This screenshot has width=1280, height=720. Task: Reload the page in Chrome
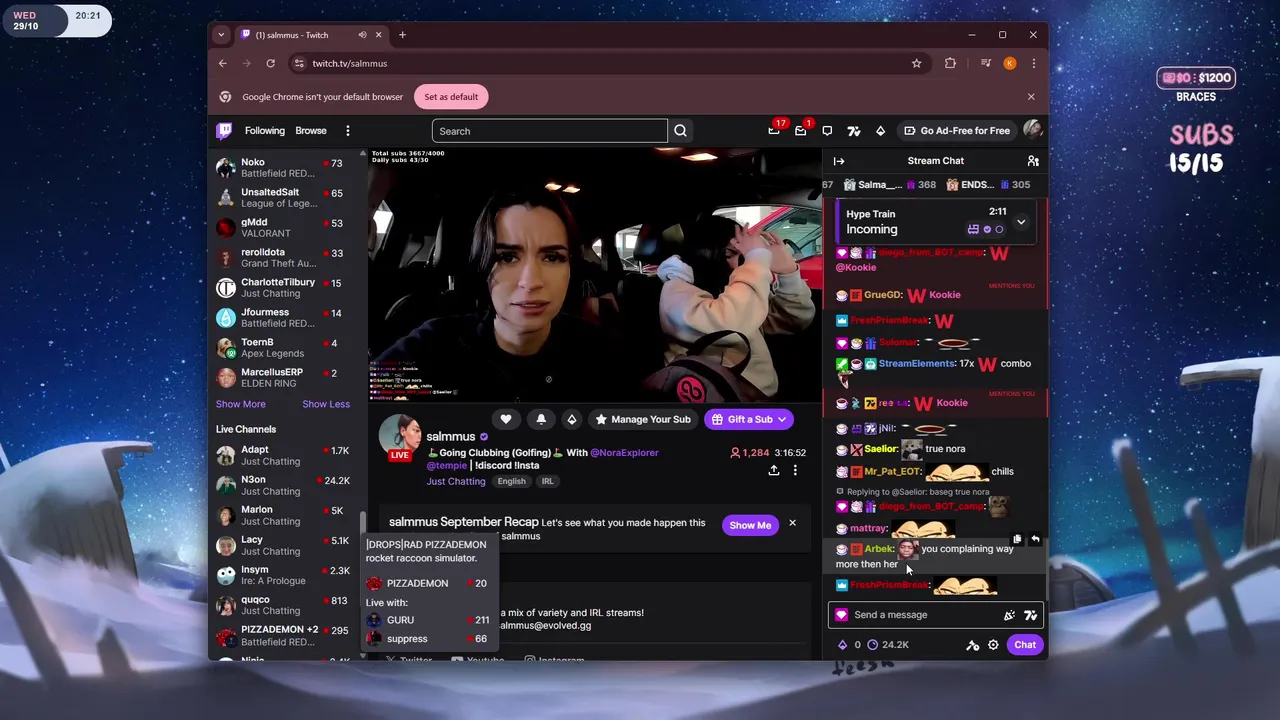click(x=270, y=63)
